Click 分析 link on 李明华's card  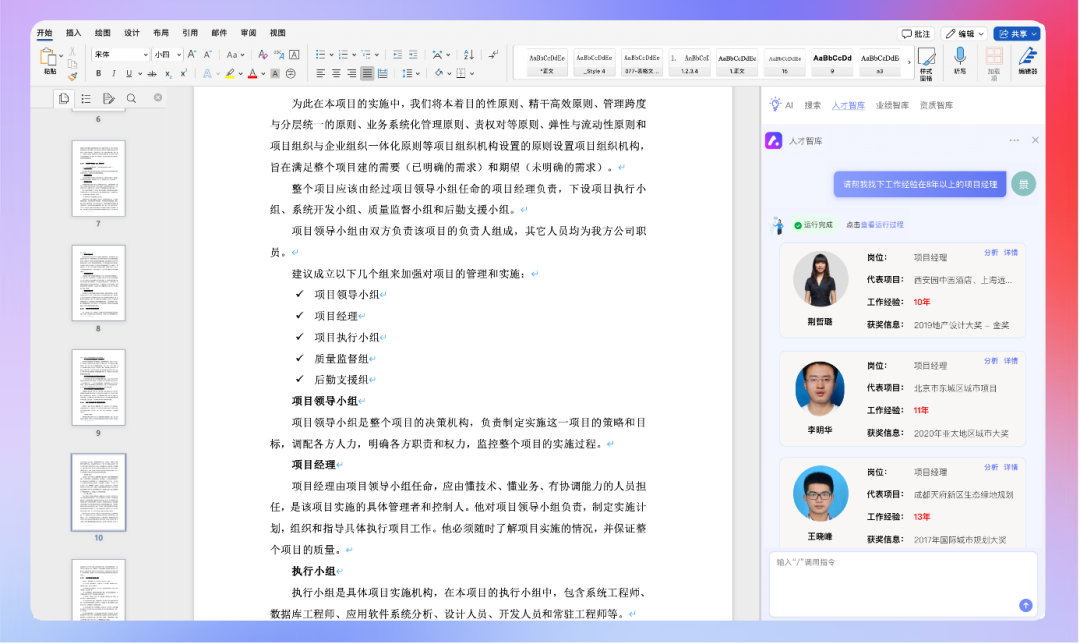point(990,361)
